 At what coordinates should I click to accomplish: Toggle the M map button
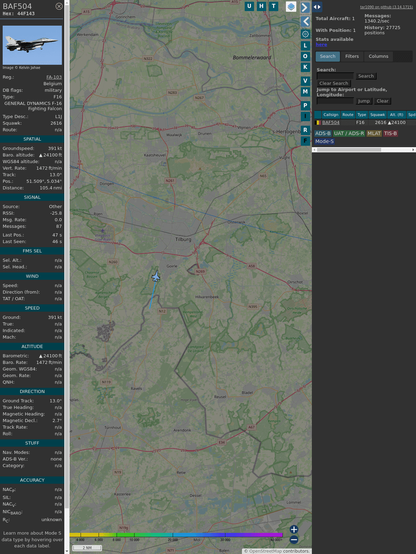click(305, 92)
